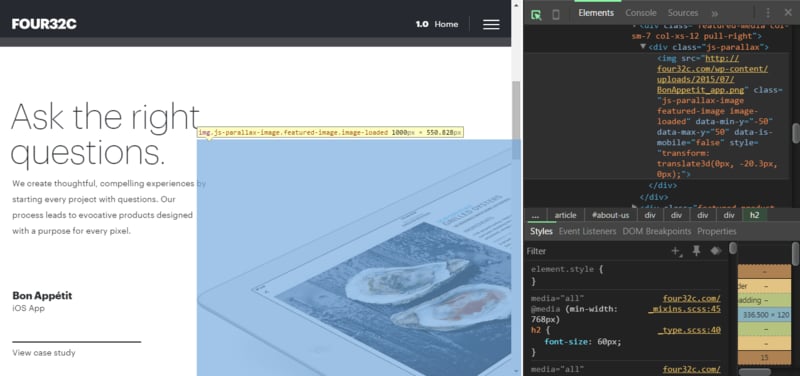The width and height of the screenshot is (800, 376).
Task: Open the Styles sidebar tab
Action: coord(541,231)
